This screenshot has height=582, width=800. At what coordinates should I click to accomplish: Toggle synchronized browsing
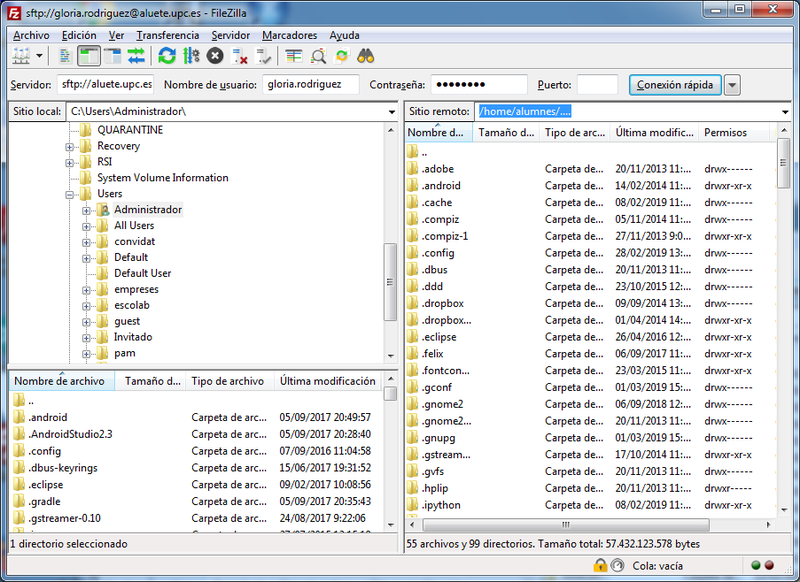(344, 56)
